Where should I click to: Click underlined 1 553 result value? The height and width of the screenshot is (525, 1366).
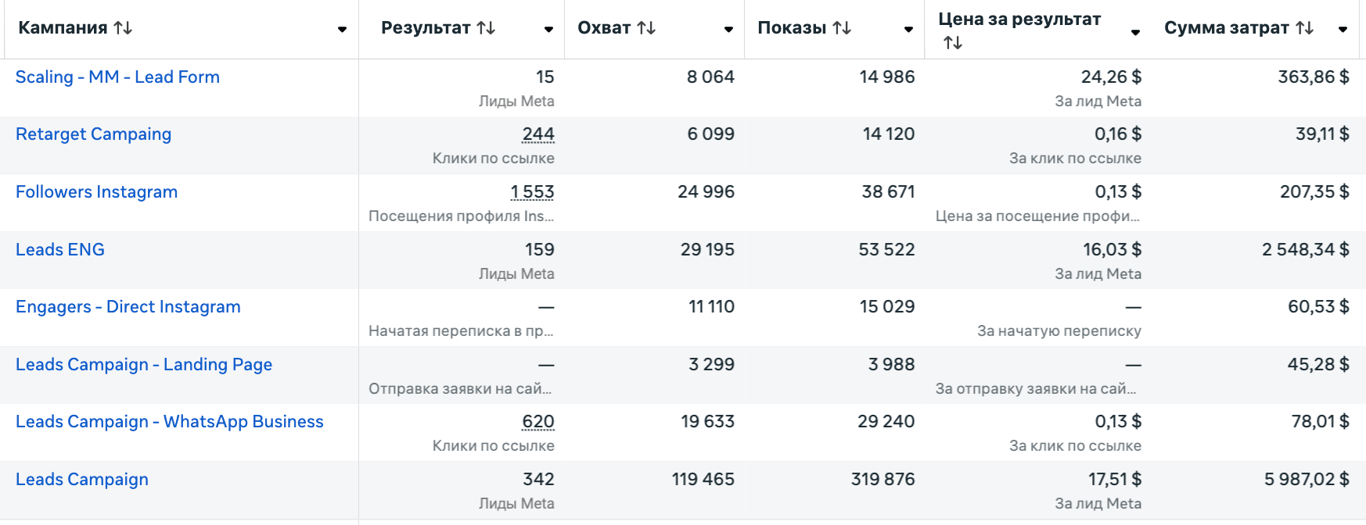pyautogui.click(x=532, y=192)
